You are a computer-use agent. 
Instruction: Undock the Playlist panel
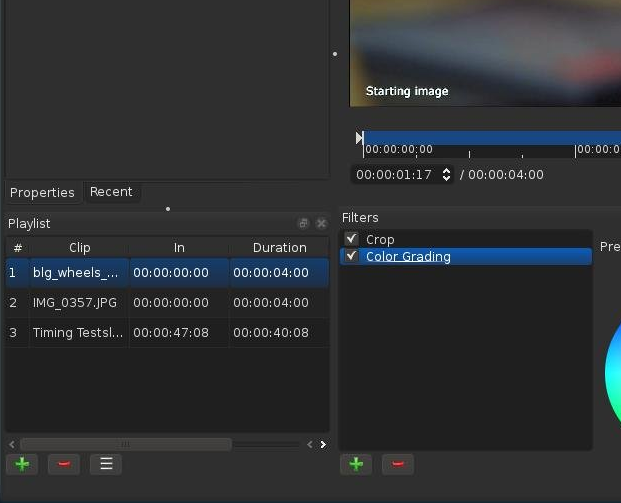303,223
